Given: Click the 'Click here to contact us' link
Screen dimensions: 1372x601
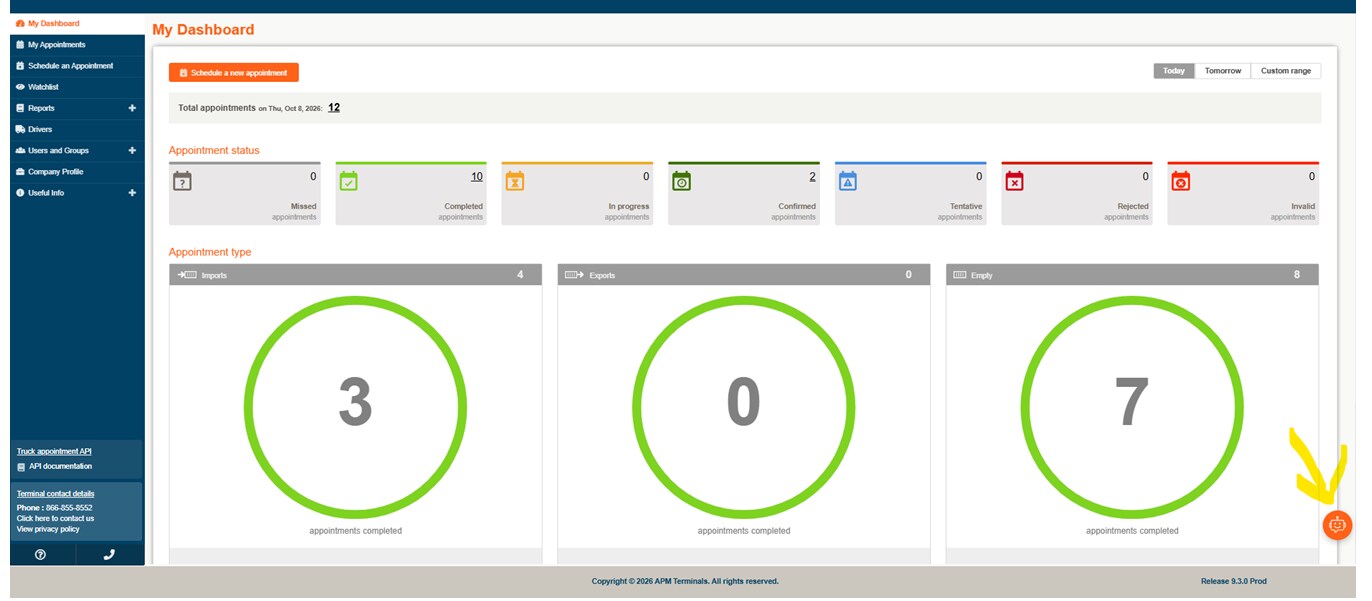Looking at the screenshot, I should coord(55,519).
